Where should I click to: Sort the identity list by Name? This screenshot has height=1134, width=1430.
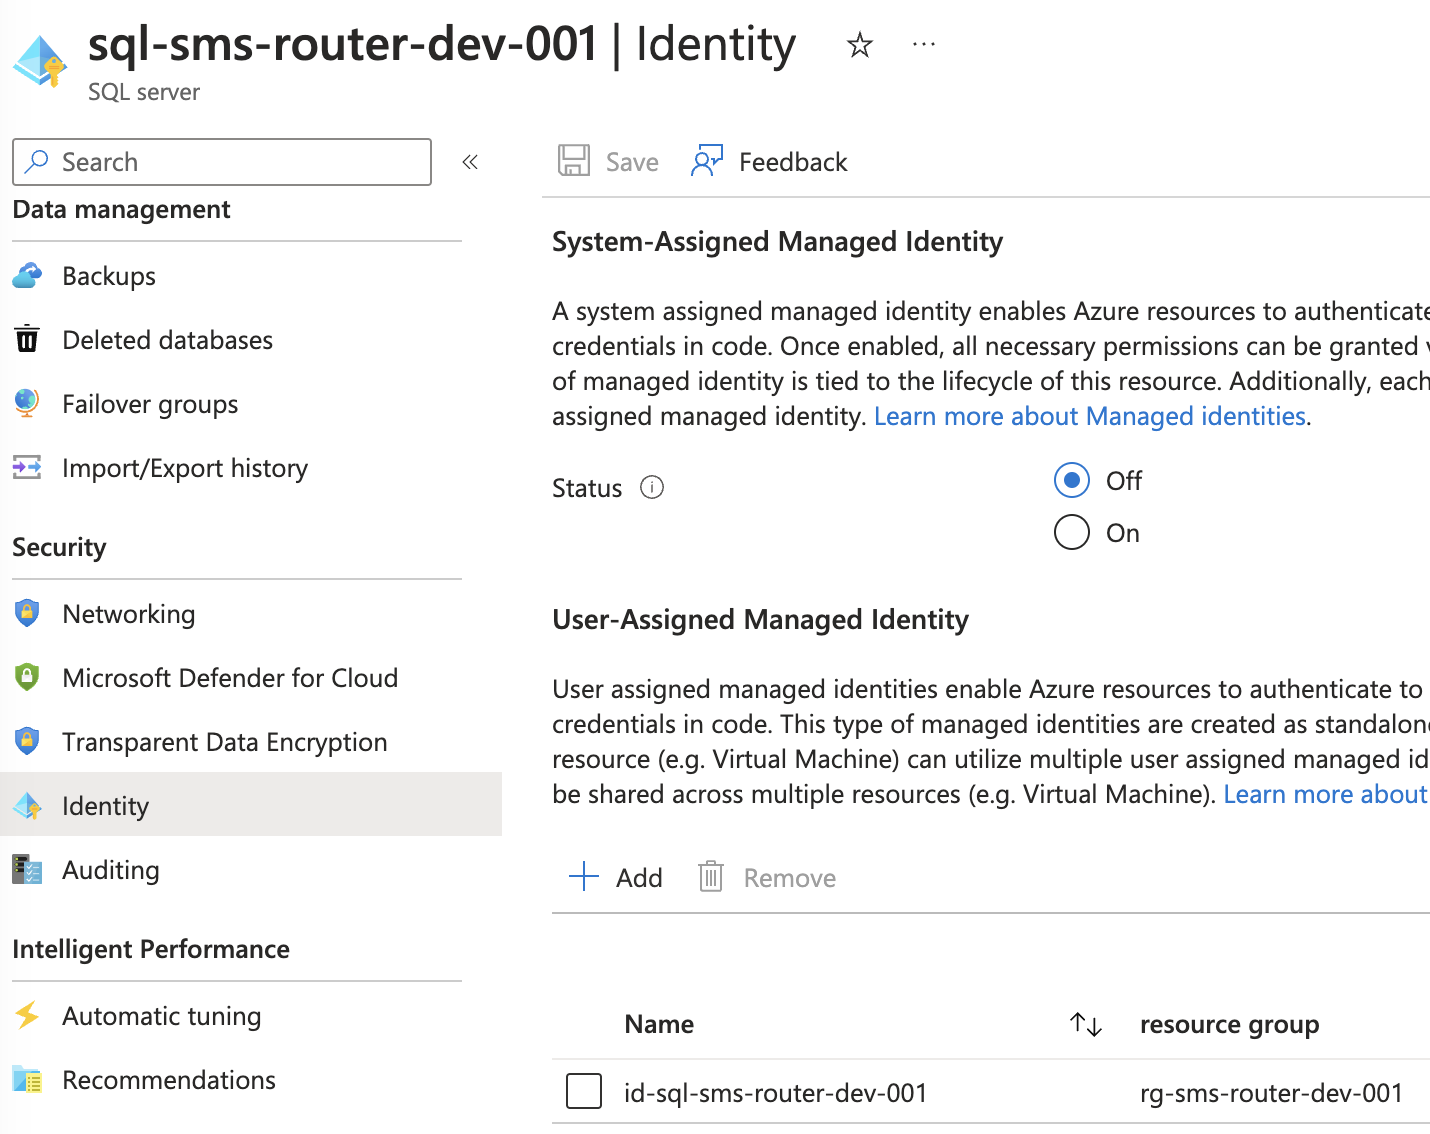click(1085, 1024)
